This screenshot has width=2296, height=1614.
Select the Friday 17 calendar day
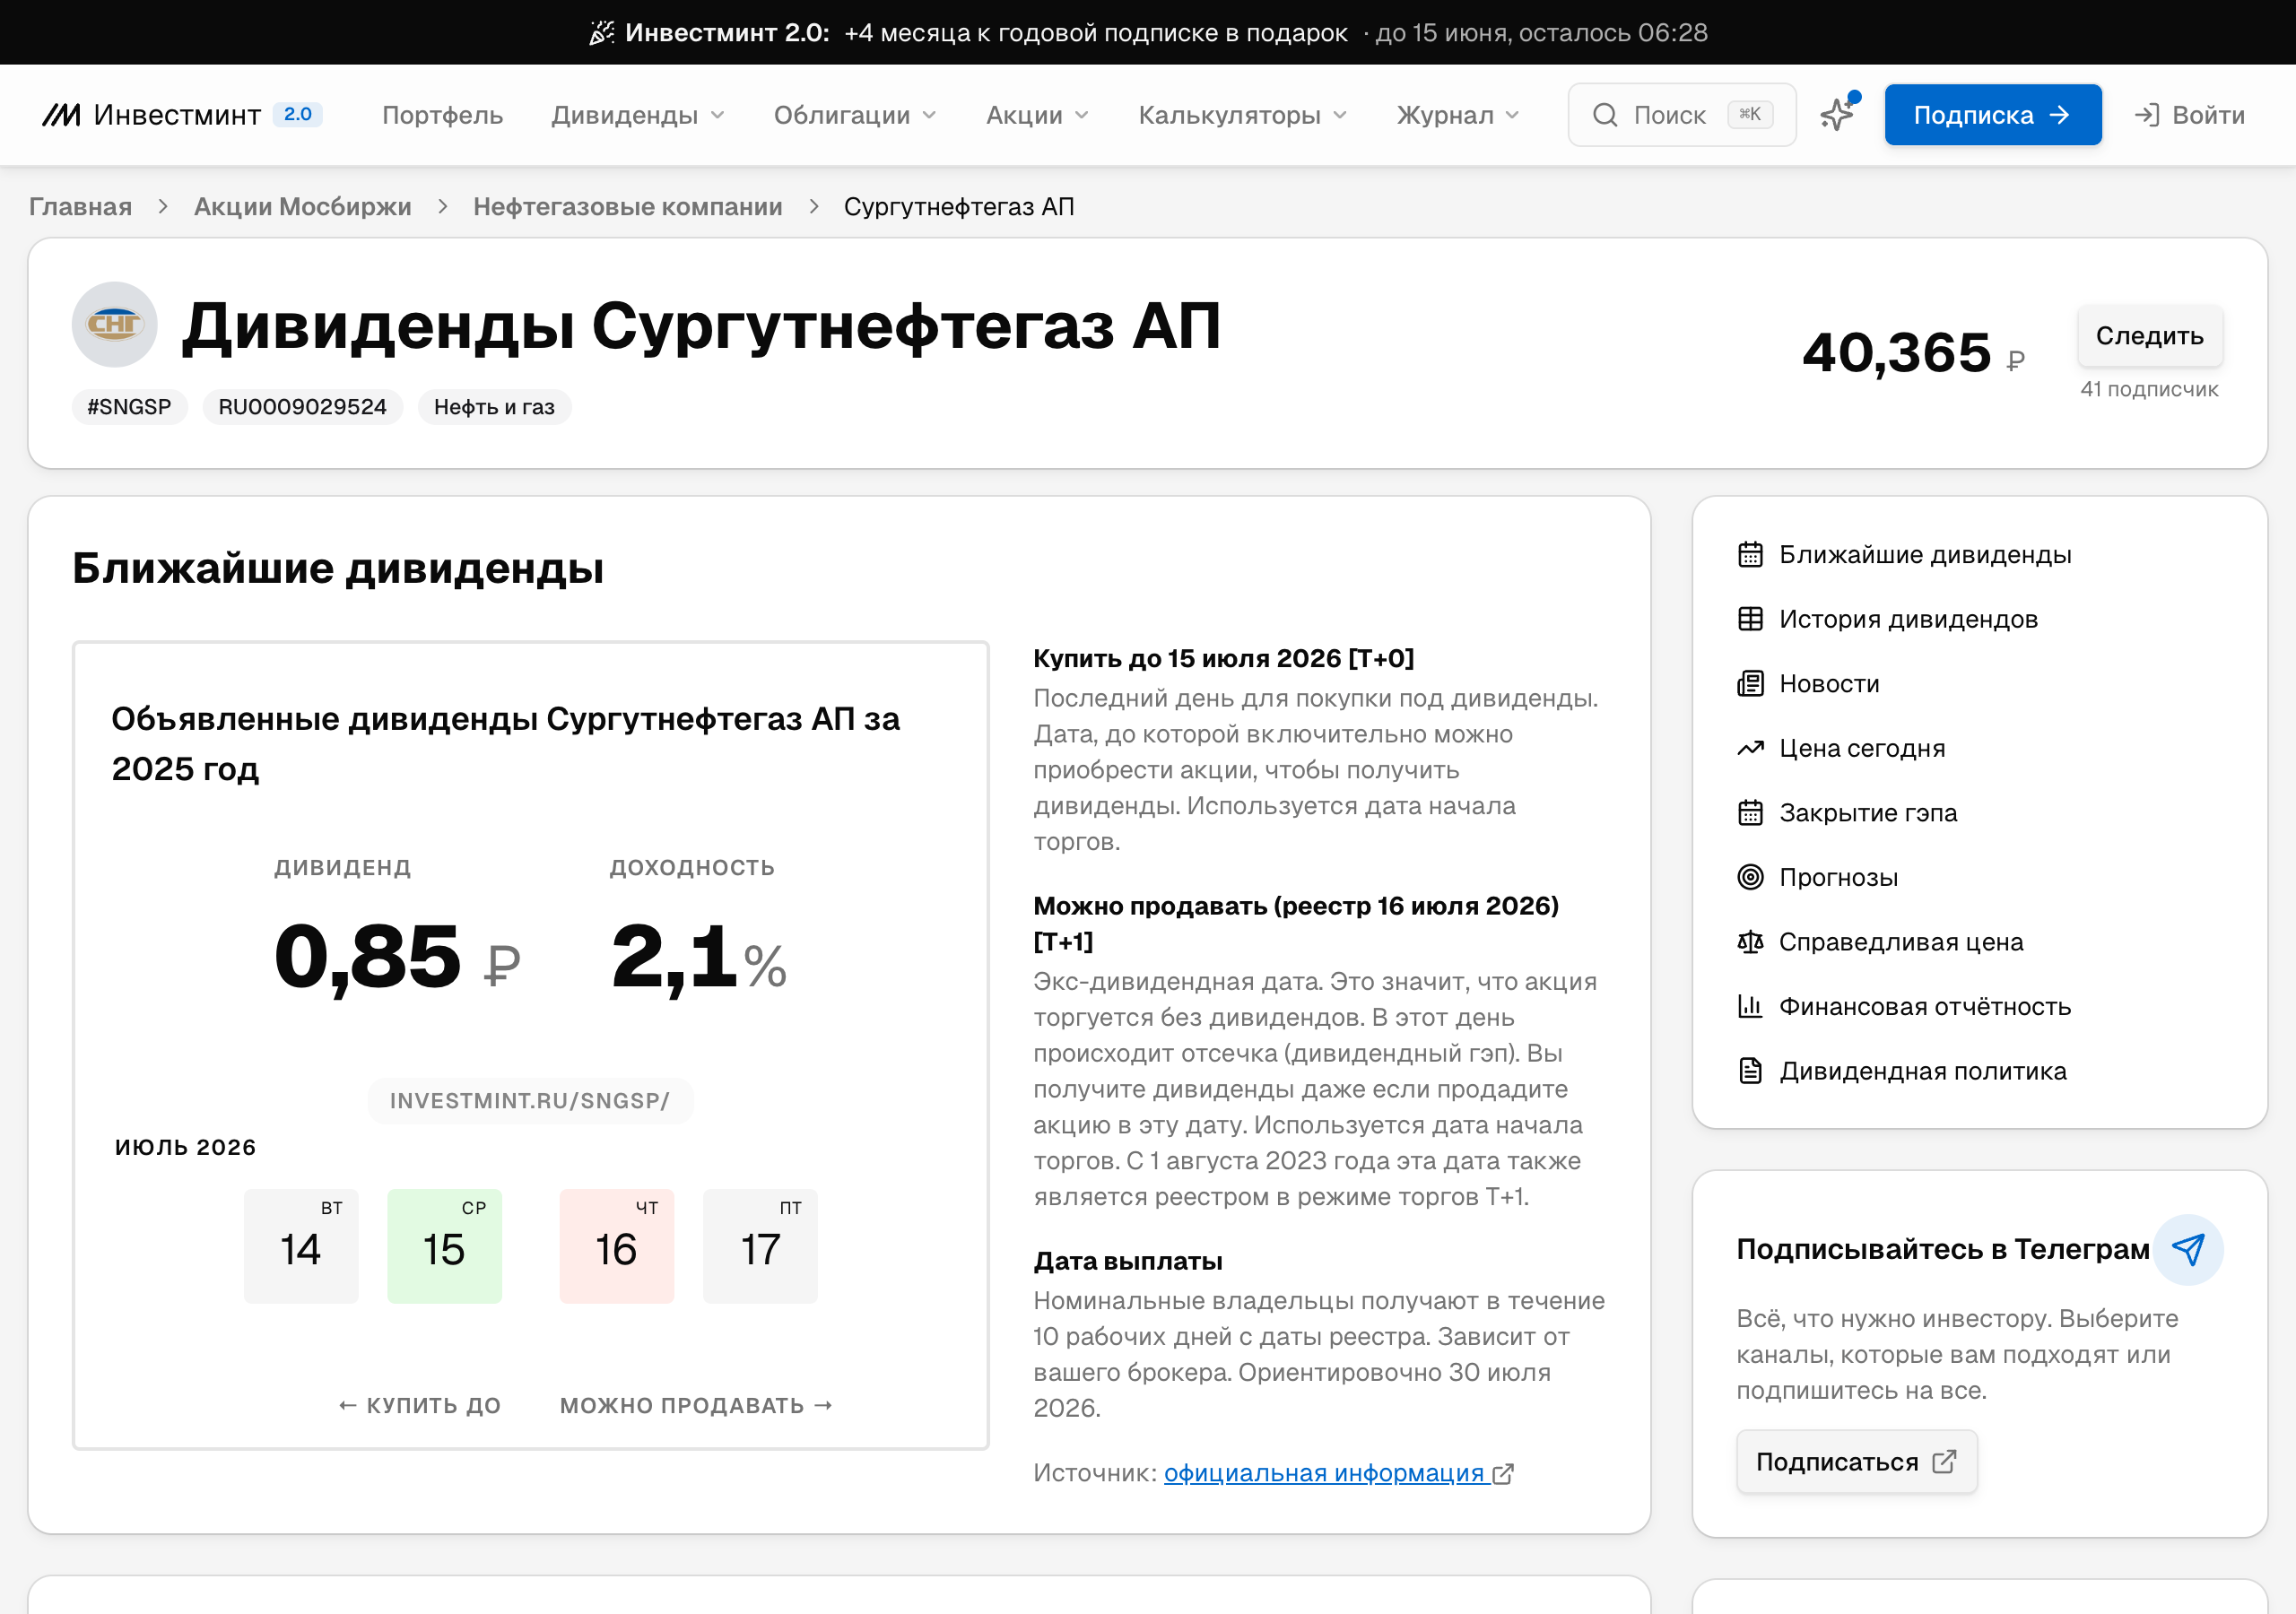pos(760,1245)
